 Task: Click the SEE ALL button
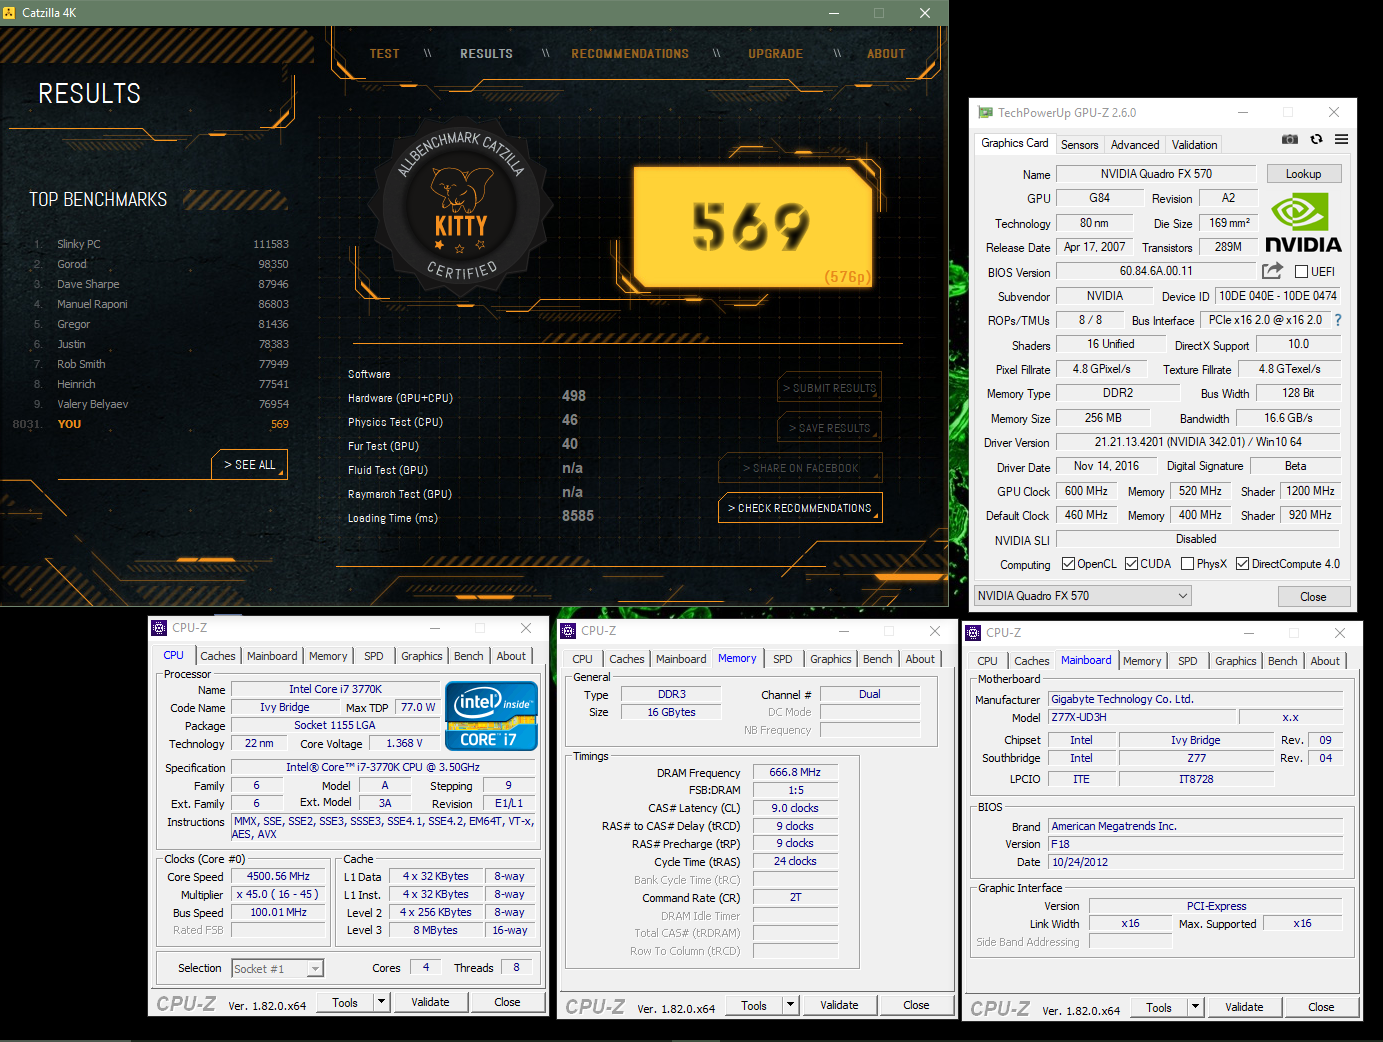(250, 465)
